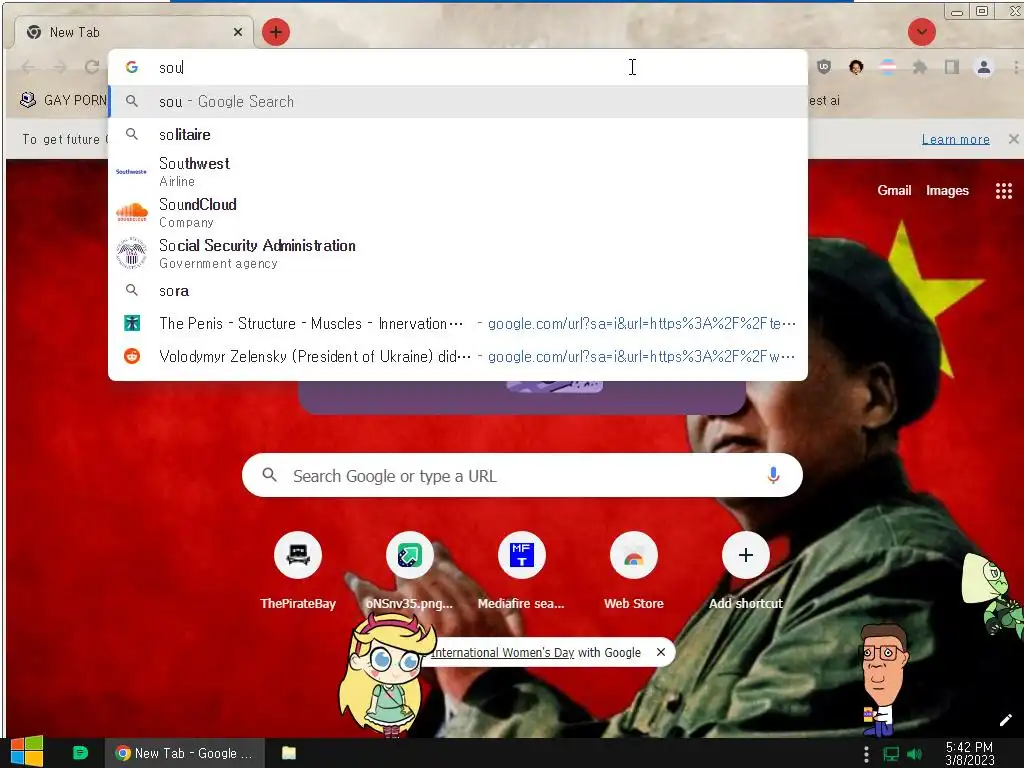Click the 'Search Google or type a URL' box

pyautogui.click(x=522, y=475)
